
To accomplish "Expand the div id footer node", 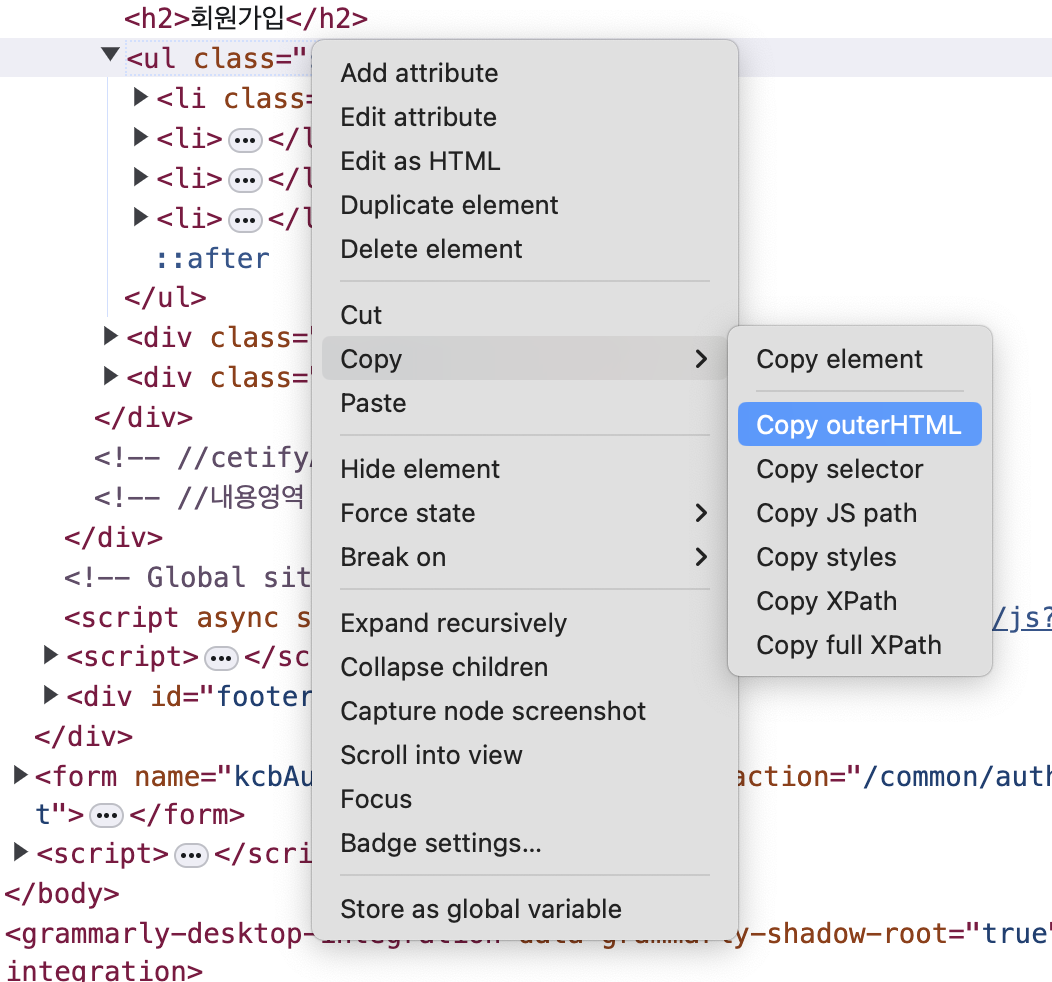I will point(50,695).
